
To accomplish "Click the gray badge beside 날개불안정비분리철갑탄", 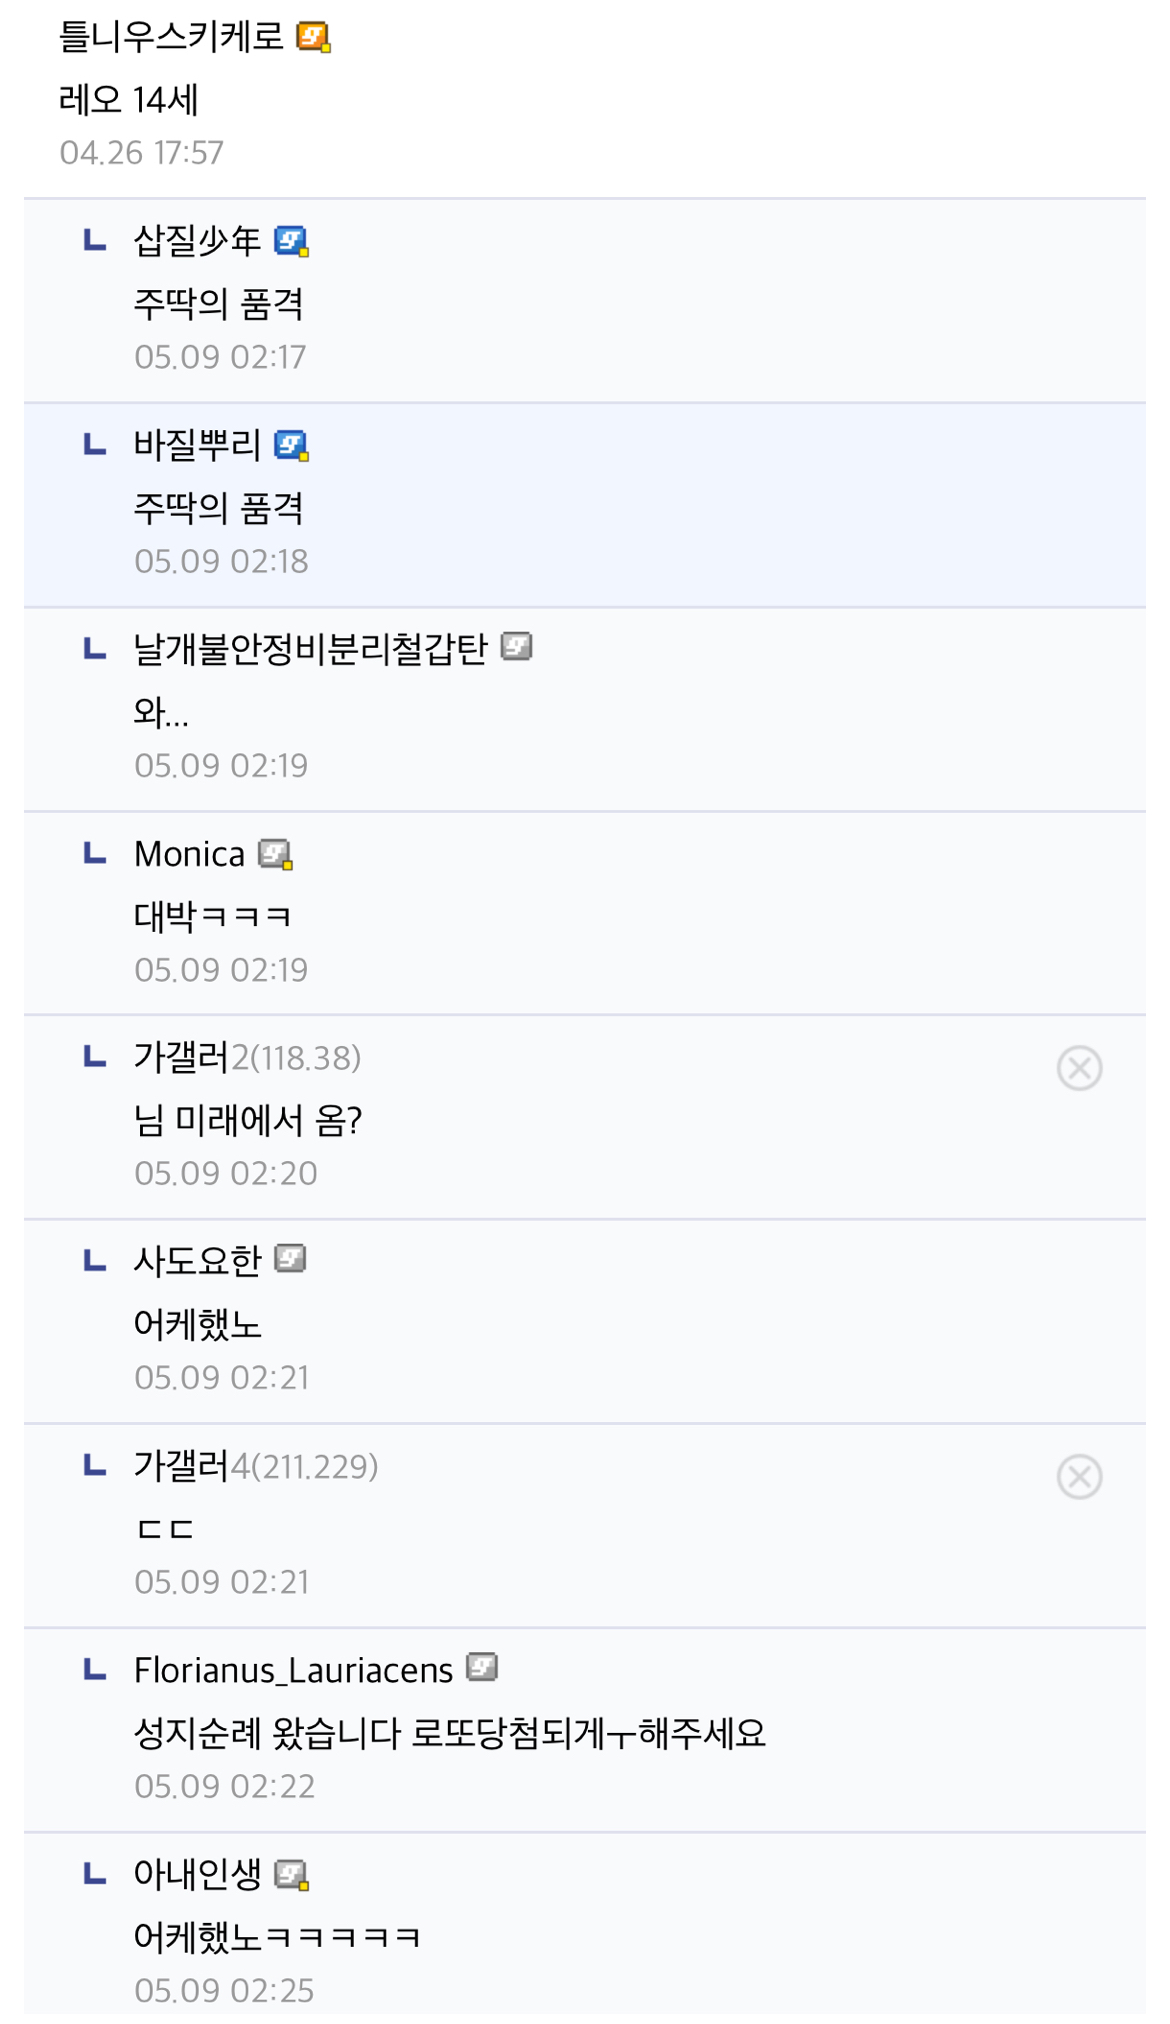I will tap(516, 647).
